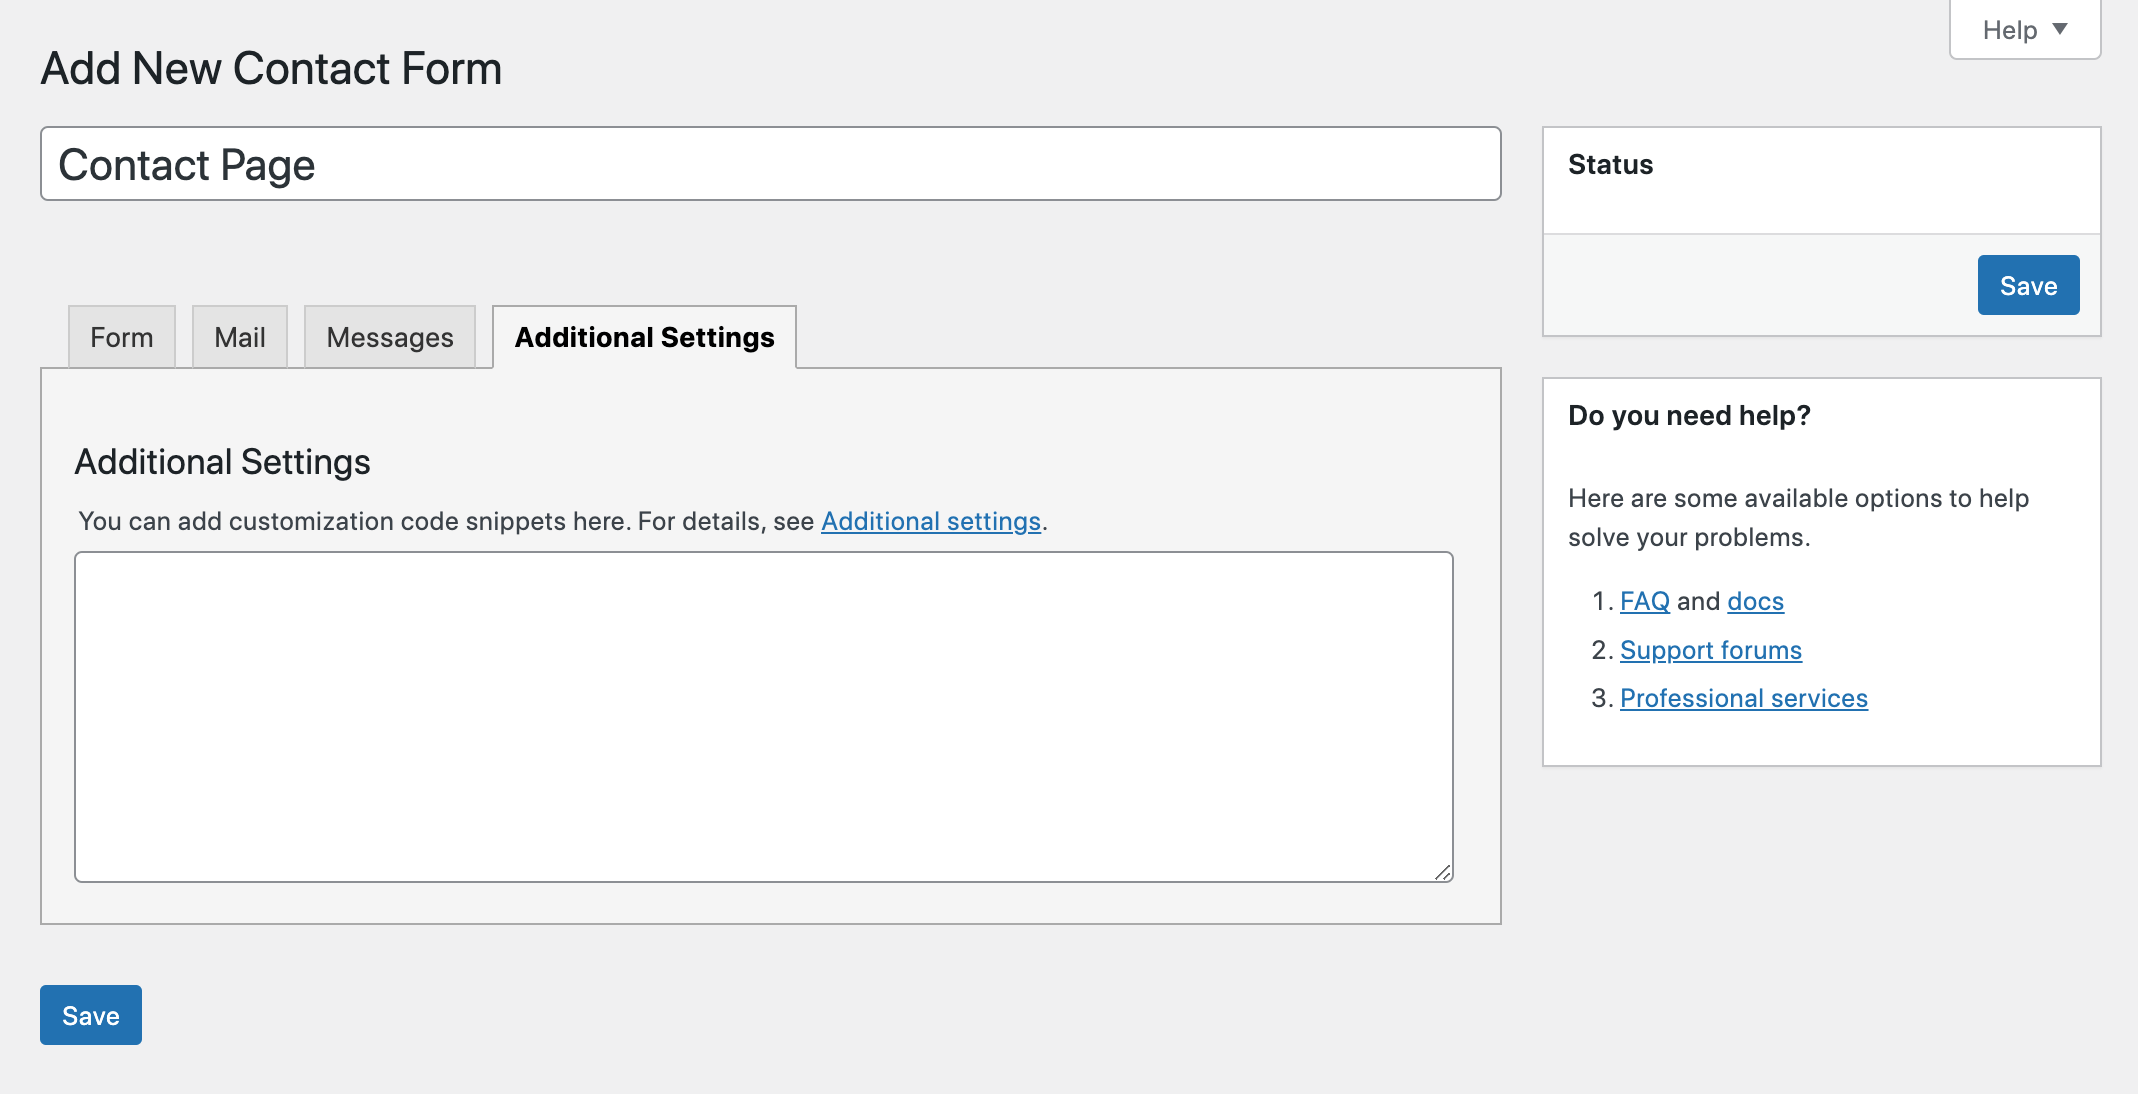Click the Form tab
2138x1094 pixels.
(121, 336)
